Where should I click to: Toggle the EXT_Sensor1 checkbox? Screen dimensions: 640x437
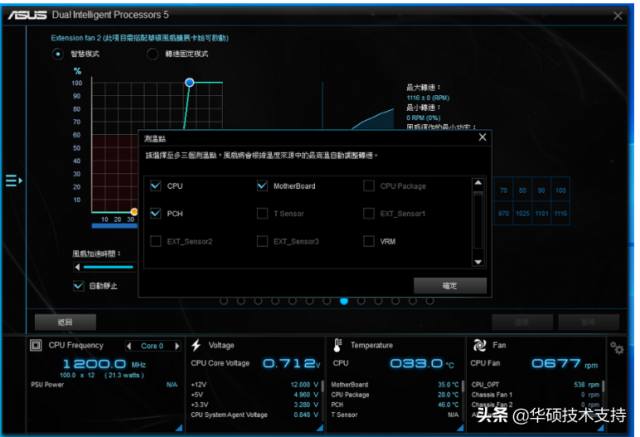pyautogui.click(x=369, y=213)
